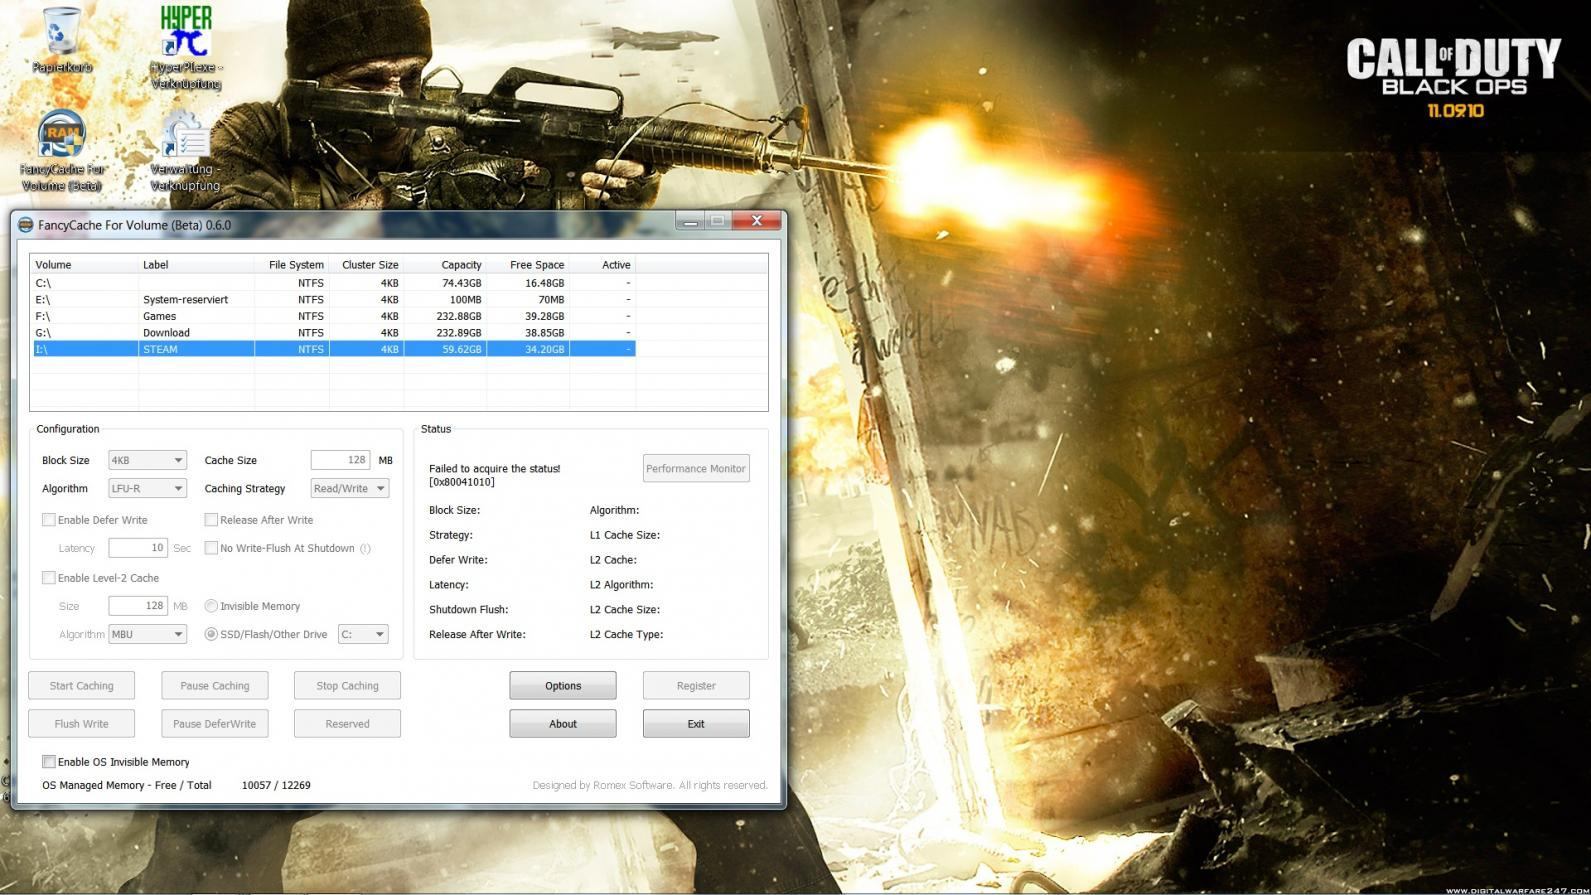Click the Stop Caching button
Image resolution: width=1591 pixels, height=895 pixels.
pyautogui.click(x=347, y=686)
